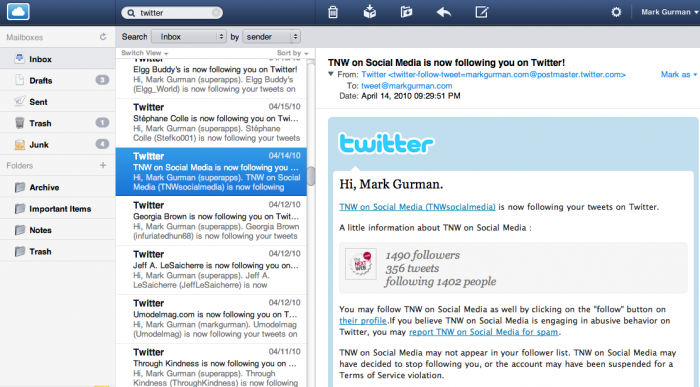Click the iCloud cloud logo button
The image size is (700, 387).
point(18,12)
